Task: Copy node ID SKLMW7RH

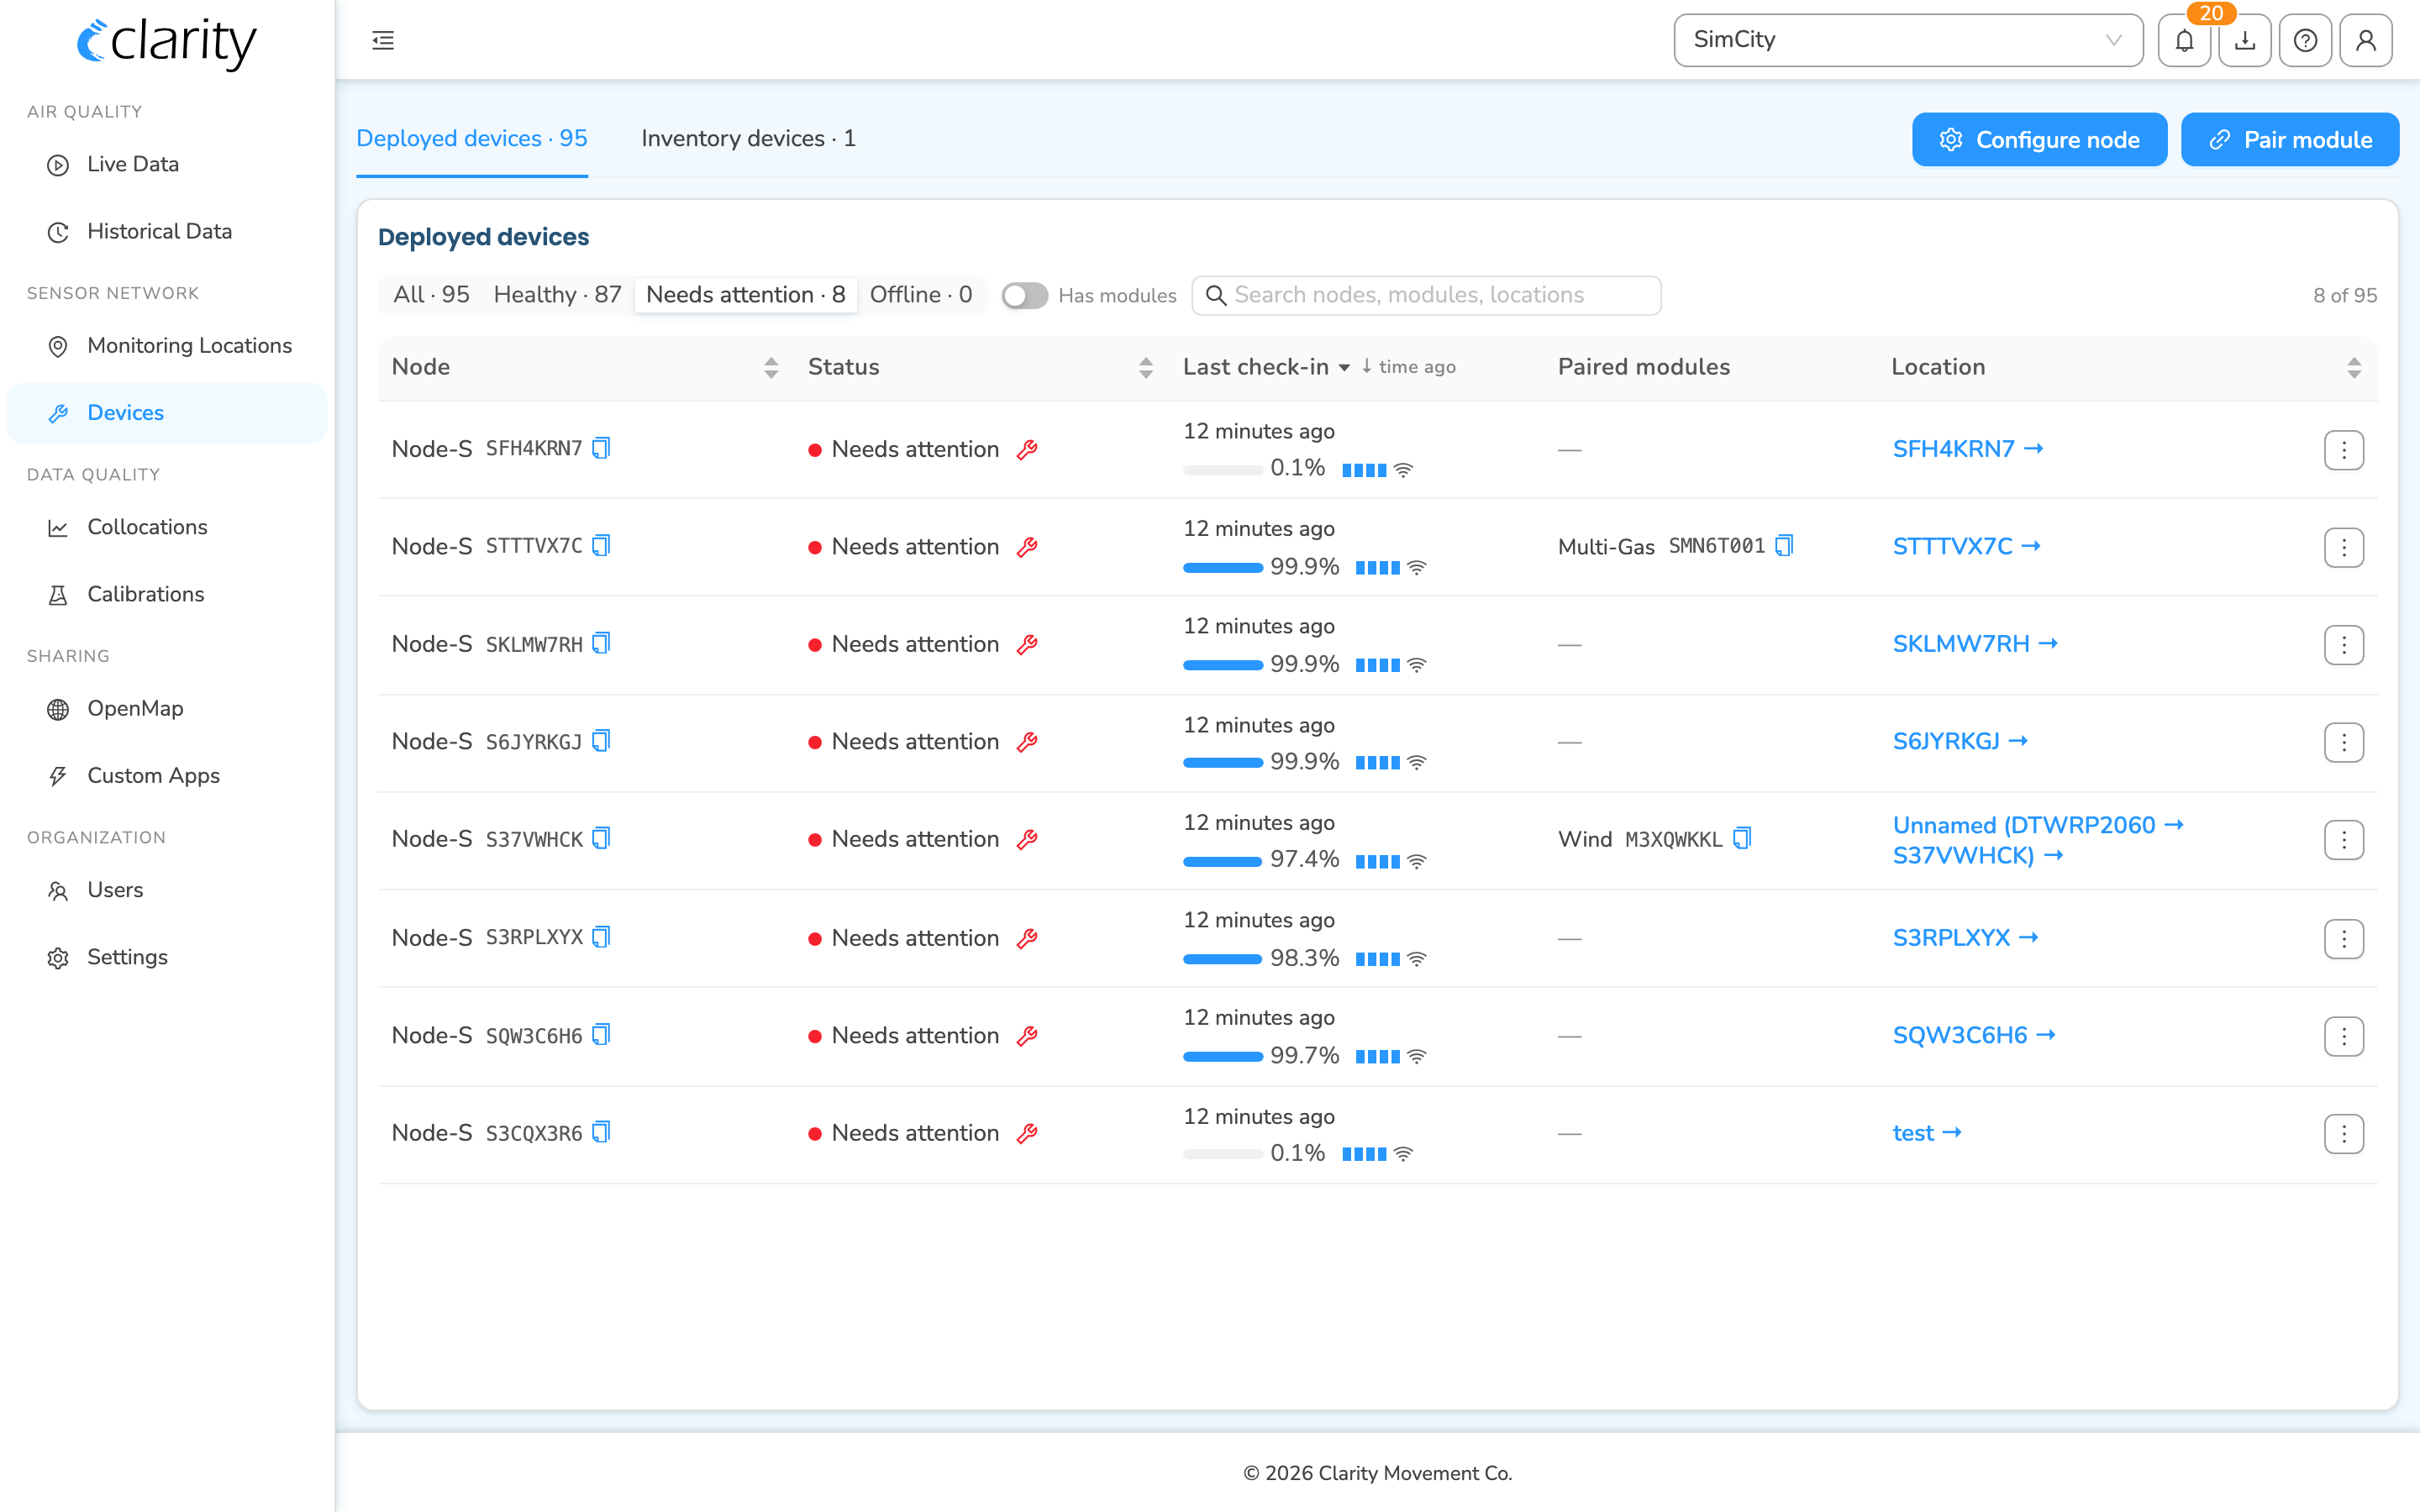Action: click(x=601, y=643)
